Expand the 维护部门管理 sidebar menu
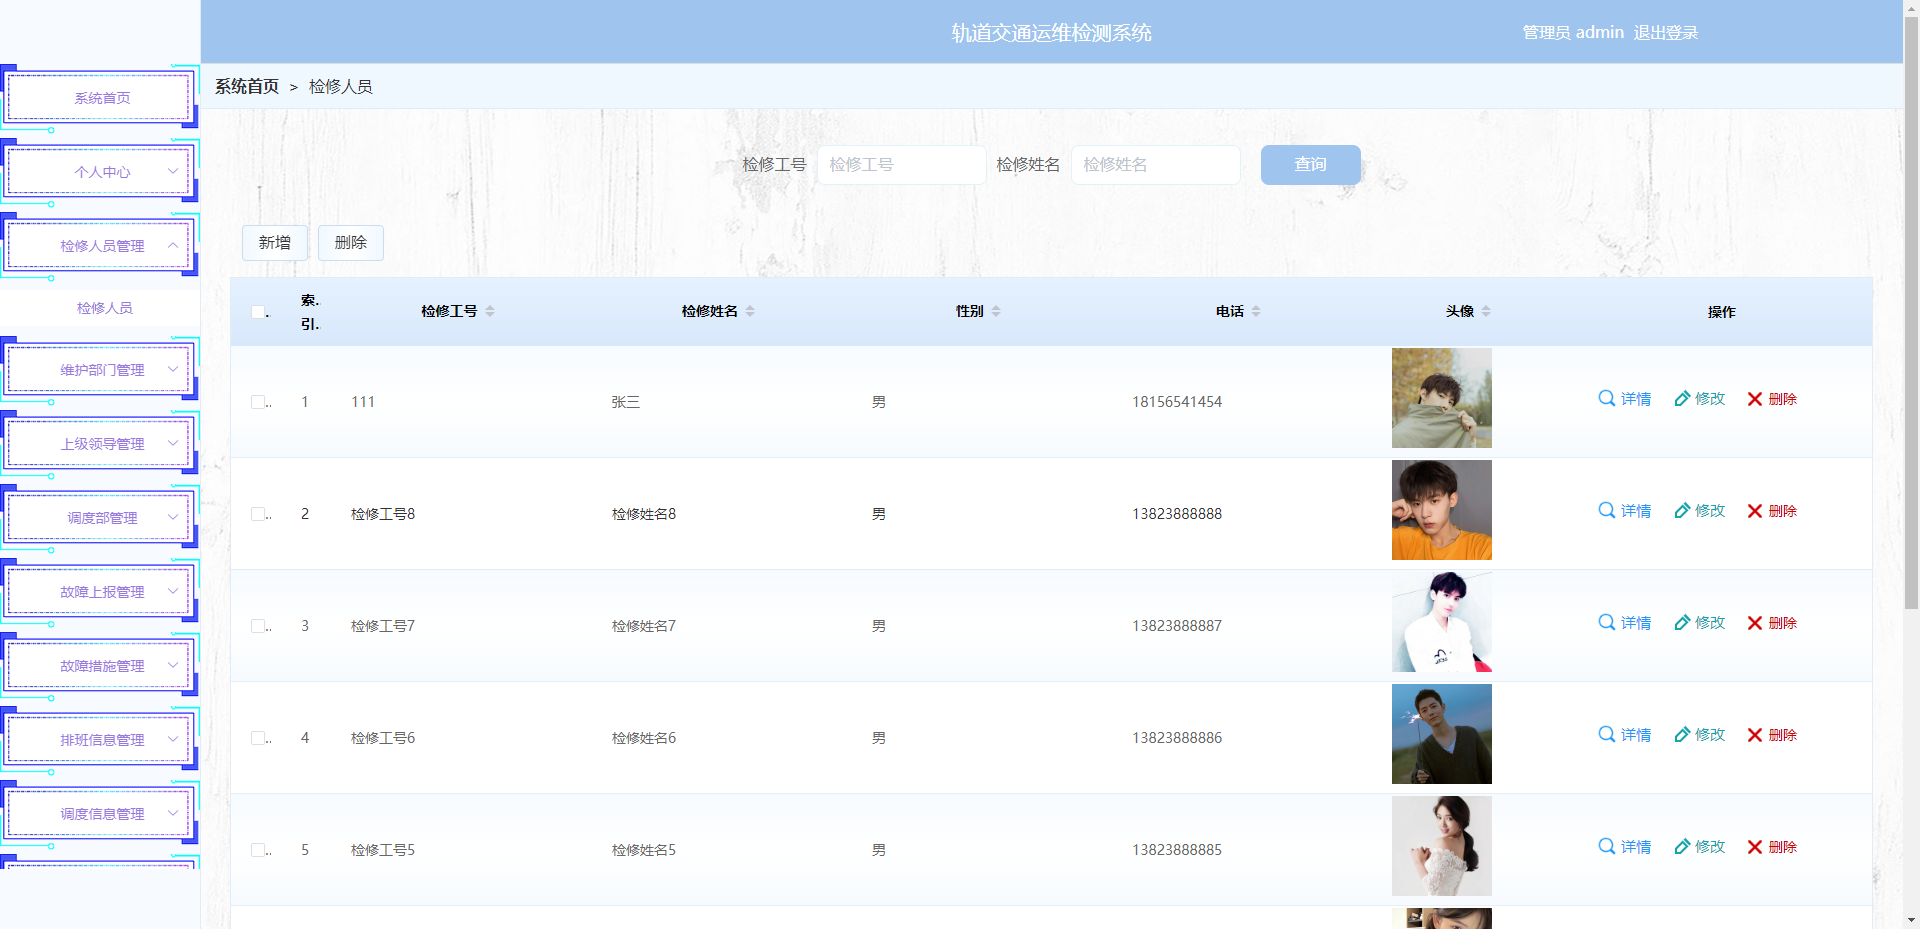Viewport: 1920px width, 929px height. coord(100,370)
